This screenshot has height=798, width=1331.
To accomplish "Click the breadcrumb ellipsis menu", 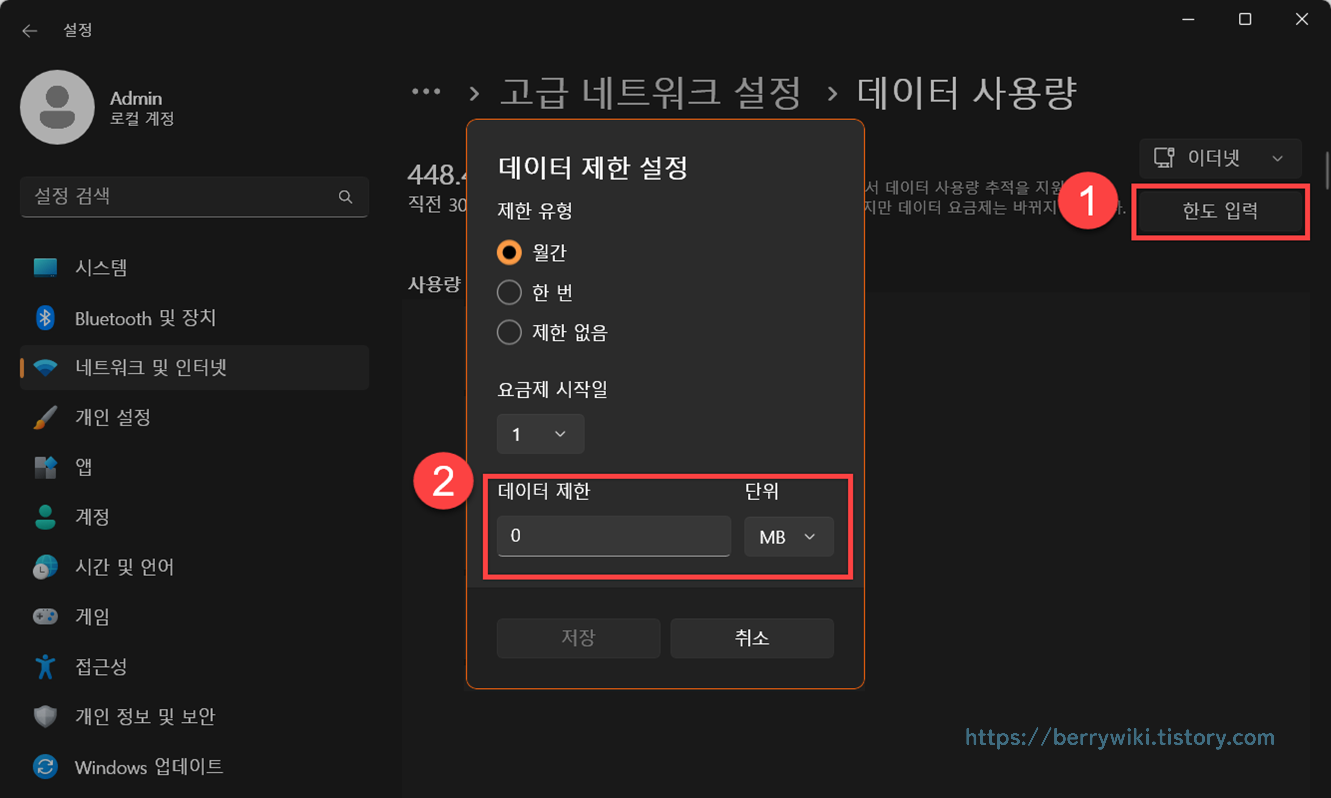I will [427, 90].
